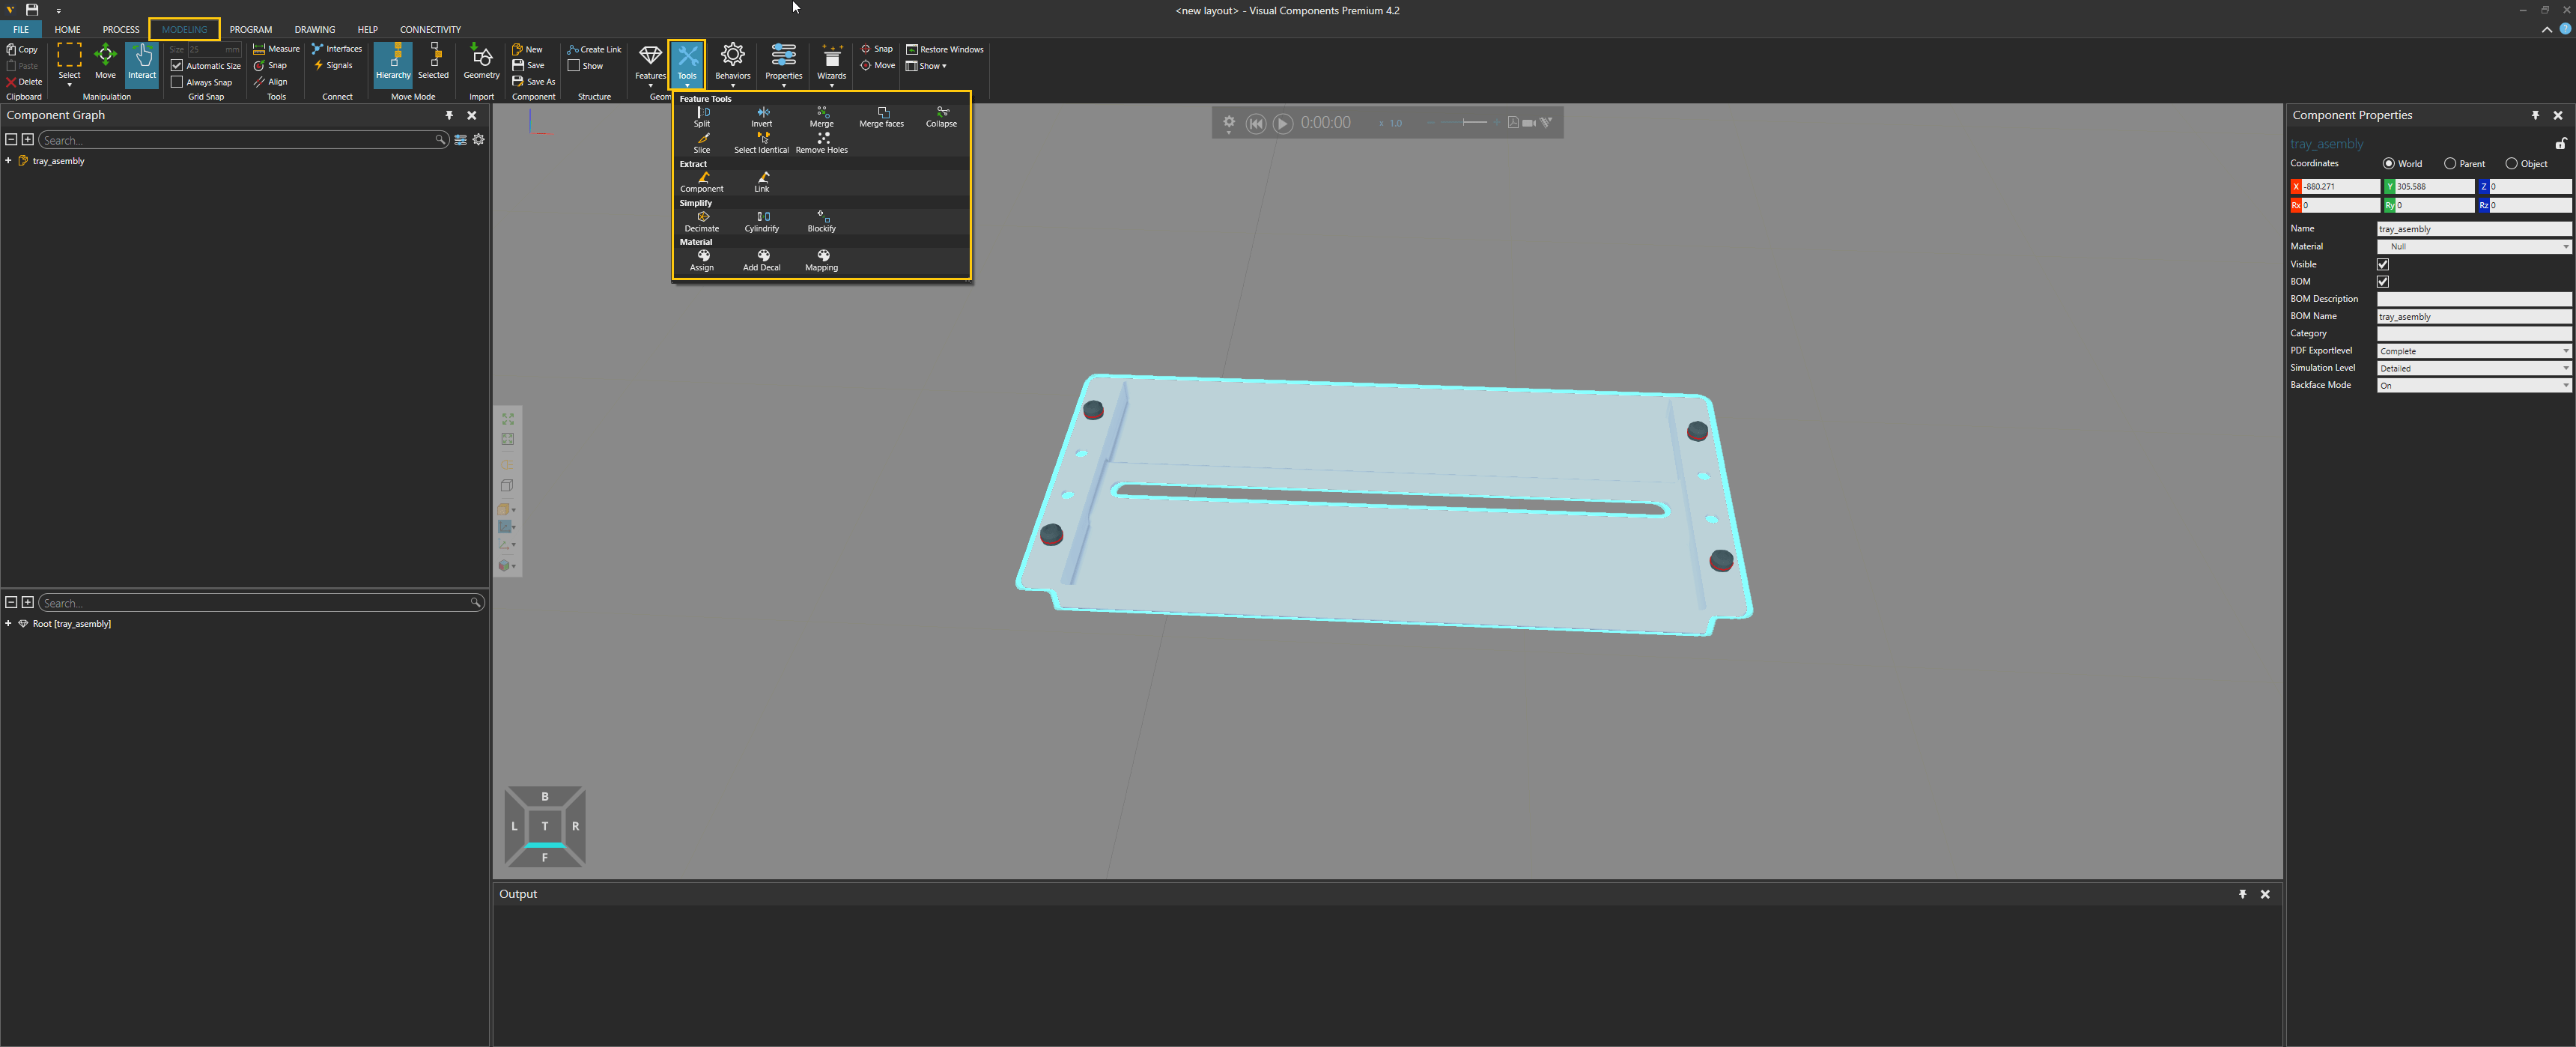Select the Merge faces tool
The width and height of the screenshot is (2576, 1047).
pyautogui.click(x=881, y=117)
